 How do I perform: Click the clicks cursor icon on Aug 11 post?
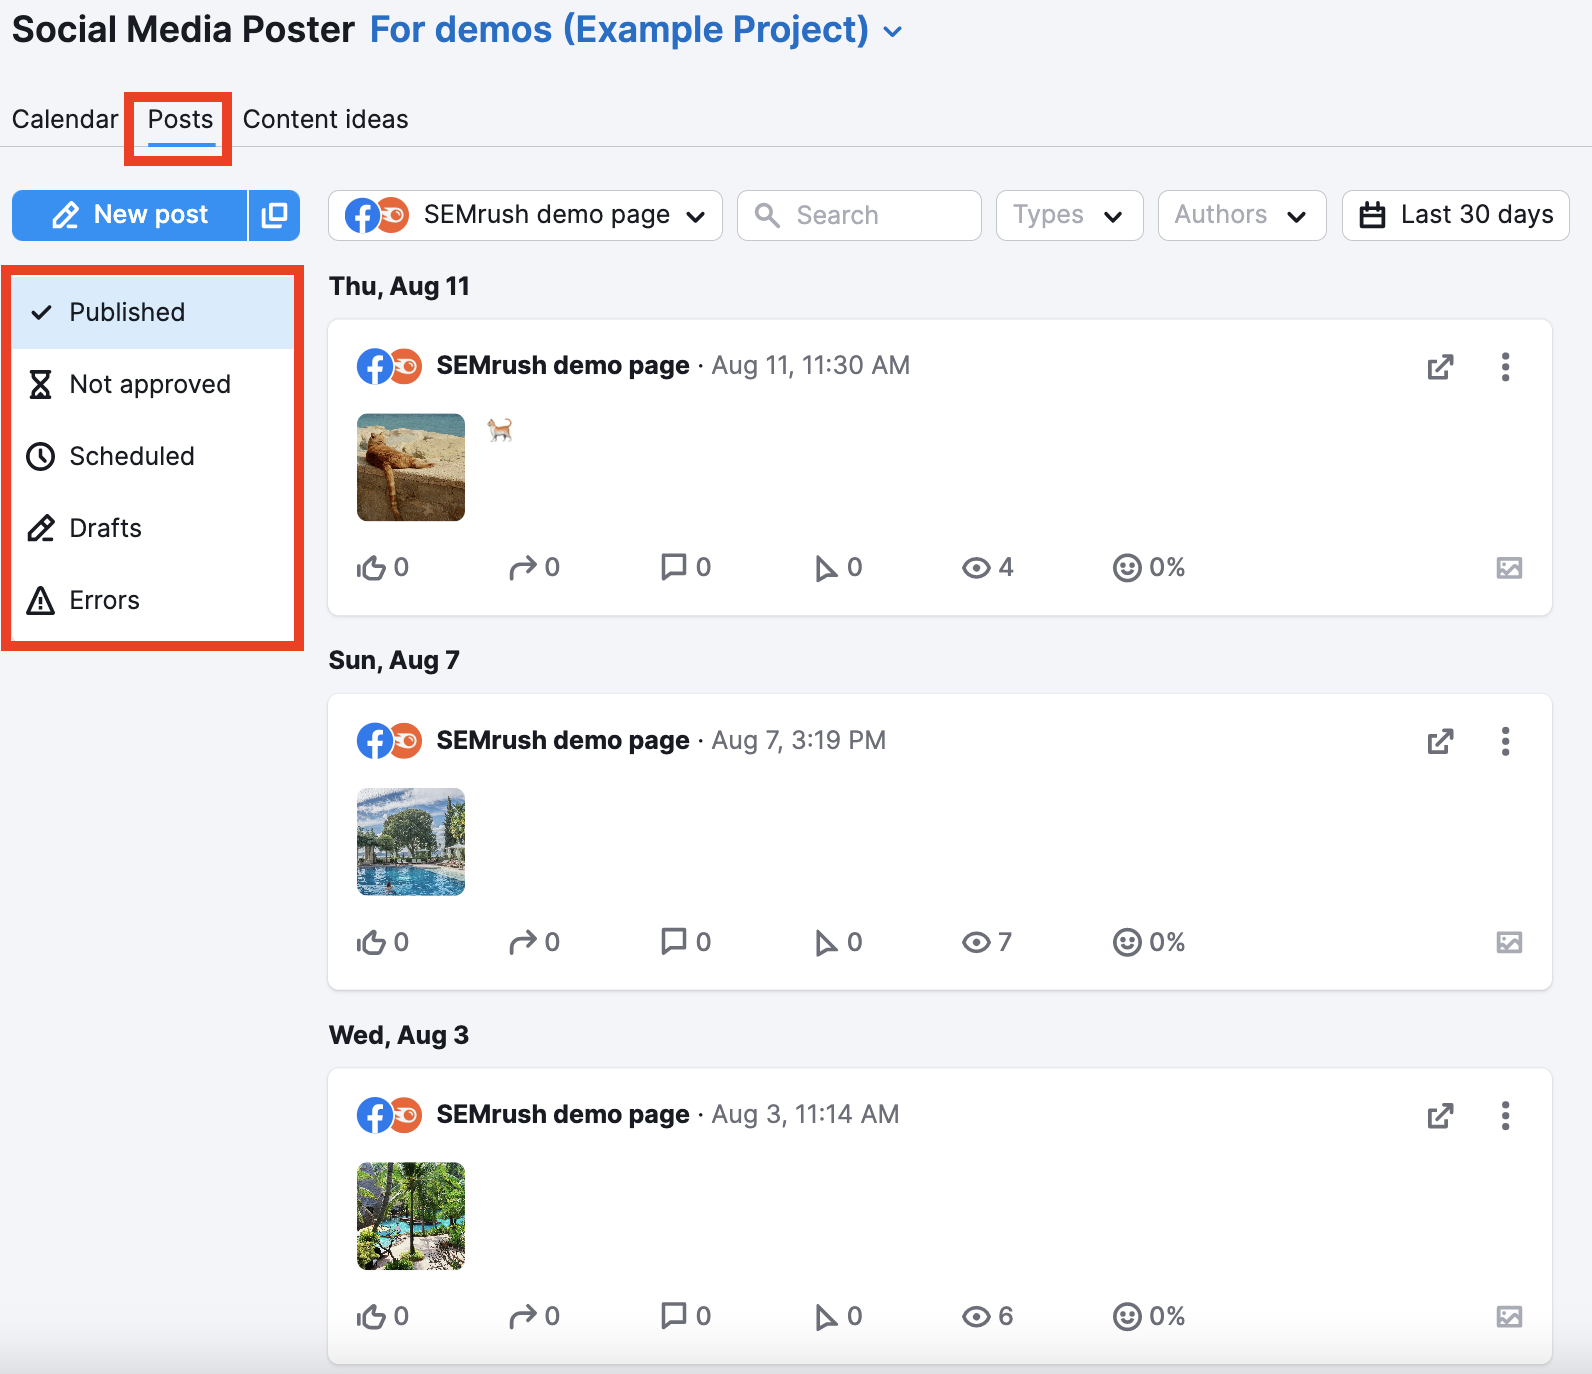point(826,568)
